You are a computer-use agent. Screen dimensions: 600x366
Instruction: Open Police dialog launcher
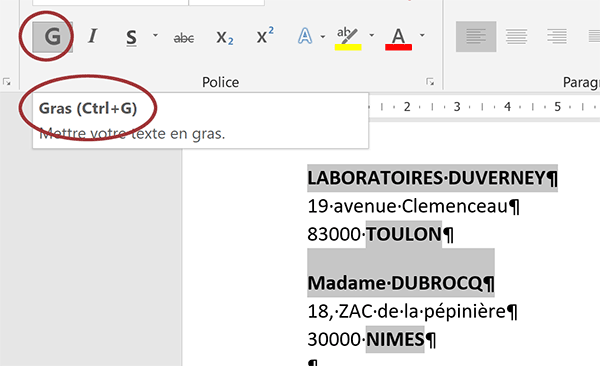pyautogui.click(x=430, y=82)
